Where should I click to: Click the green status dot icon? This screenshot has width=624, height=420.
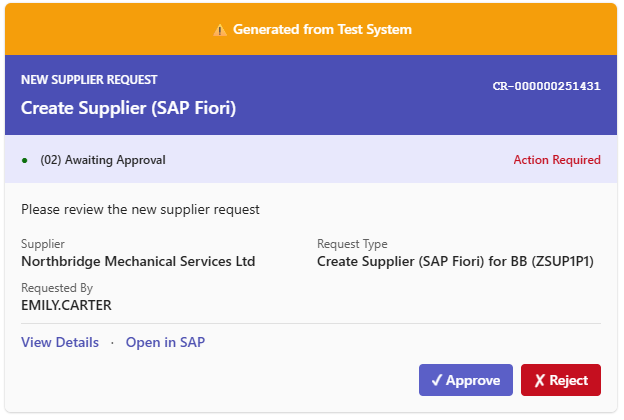coord(25,160)
